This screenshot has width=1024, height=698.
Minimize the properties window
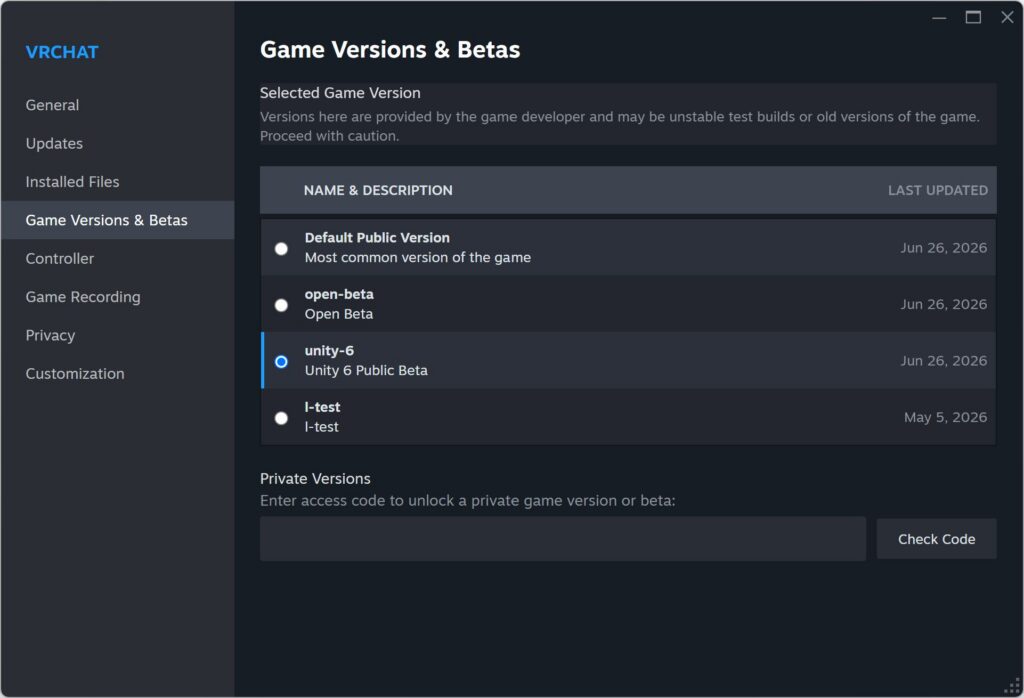[939, 18]
